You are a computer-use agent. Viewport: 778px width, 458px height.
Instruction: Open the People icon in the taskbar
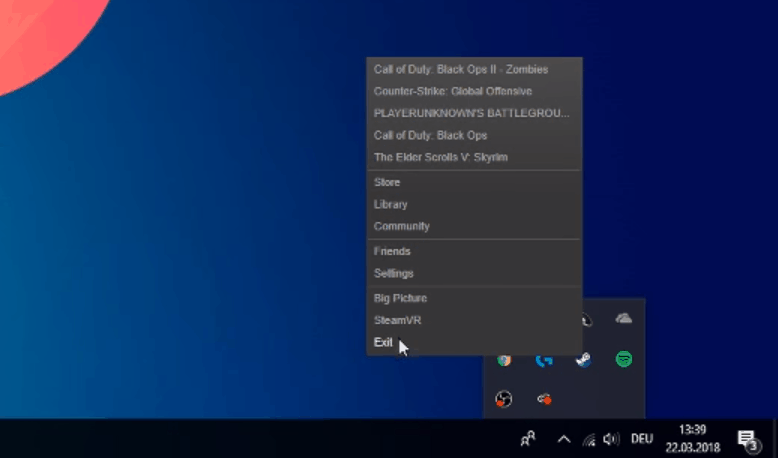pyautogui.click(x=528, y=439)
